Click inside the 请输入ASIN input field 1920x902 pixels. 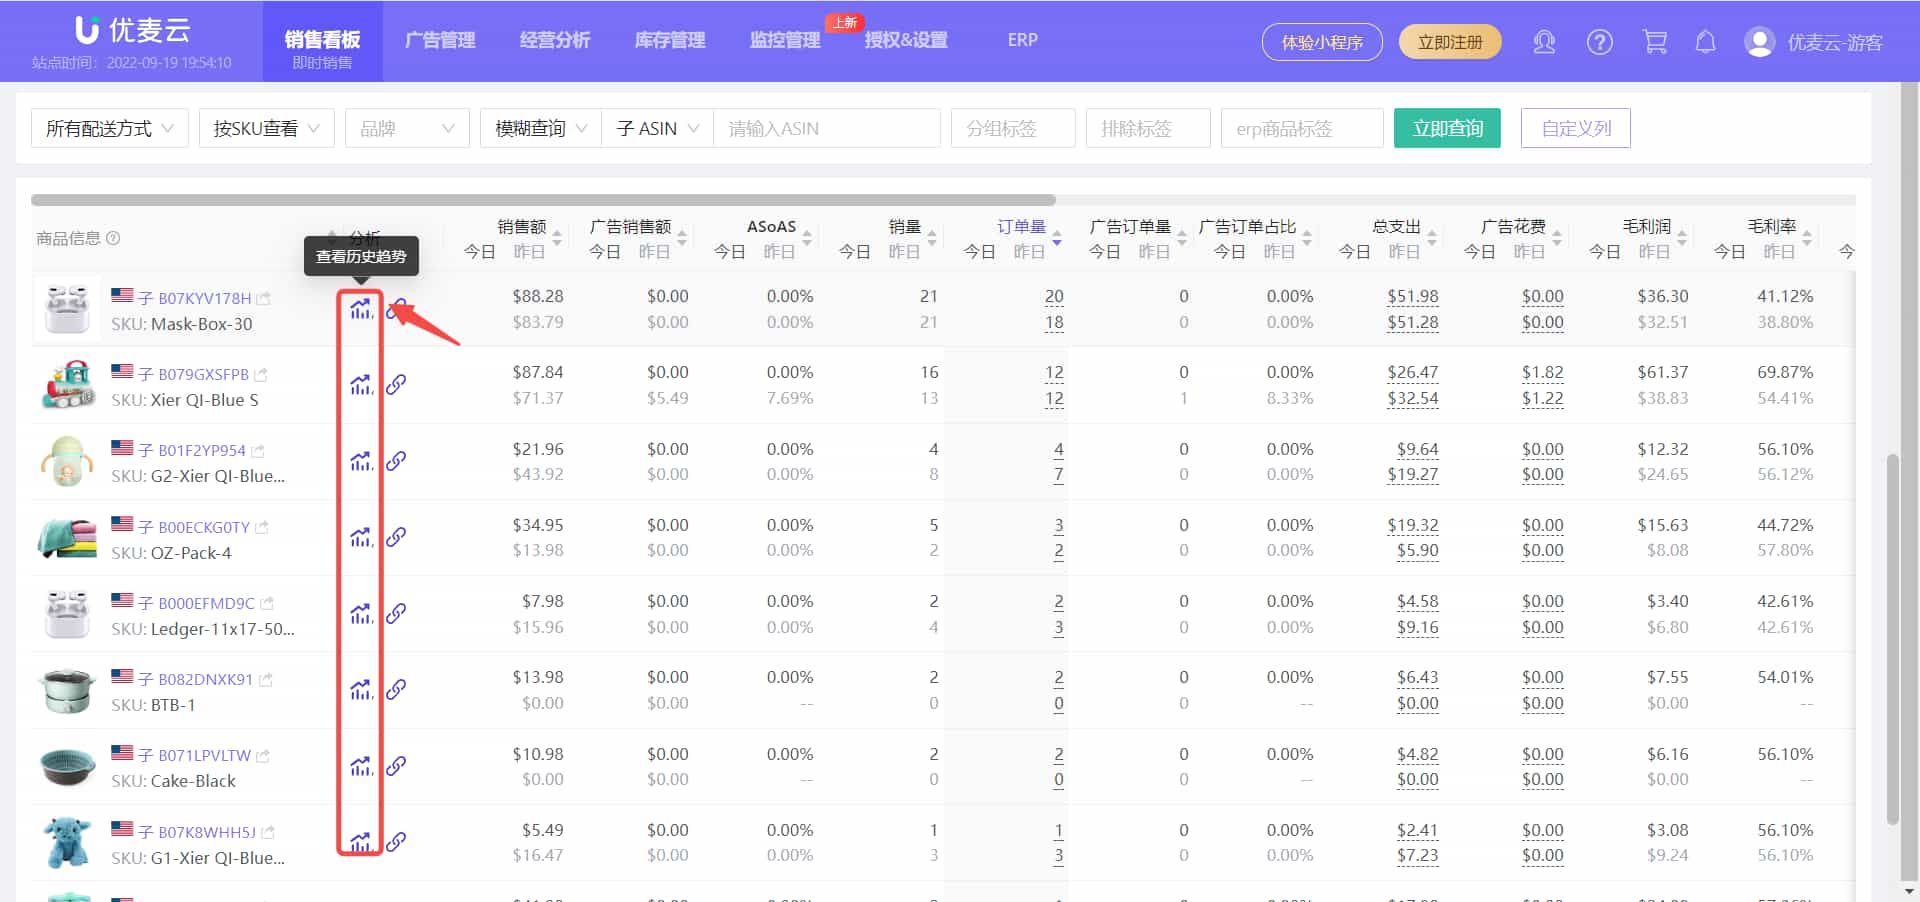[x=826, y=128]
